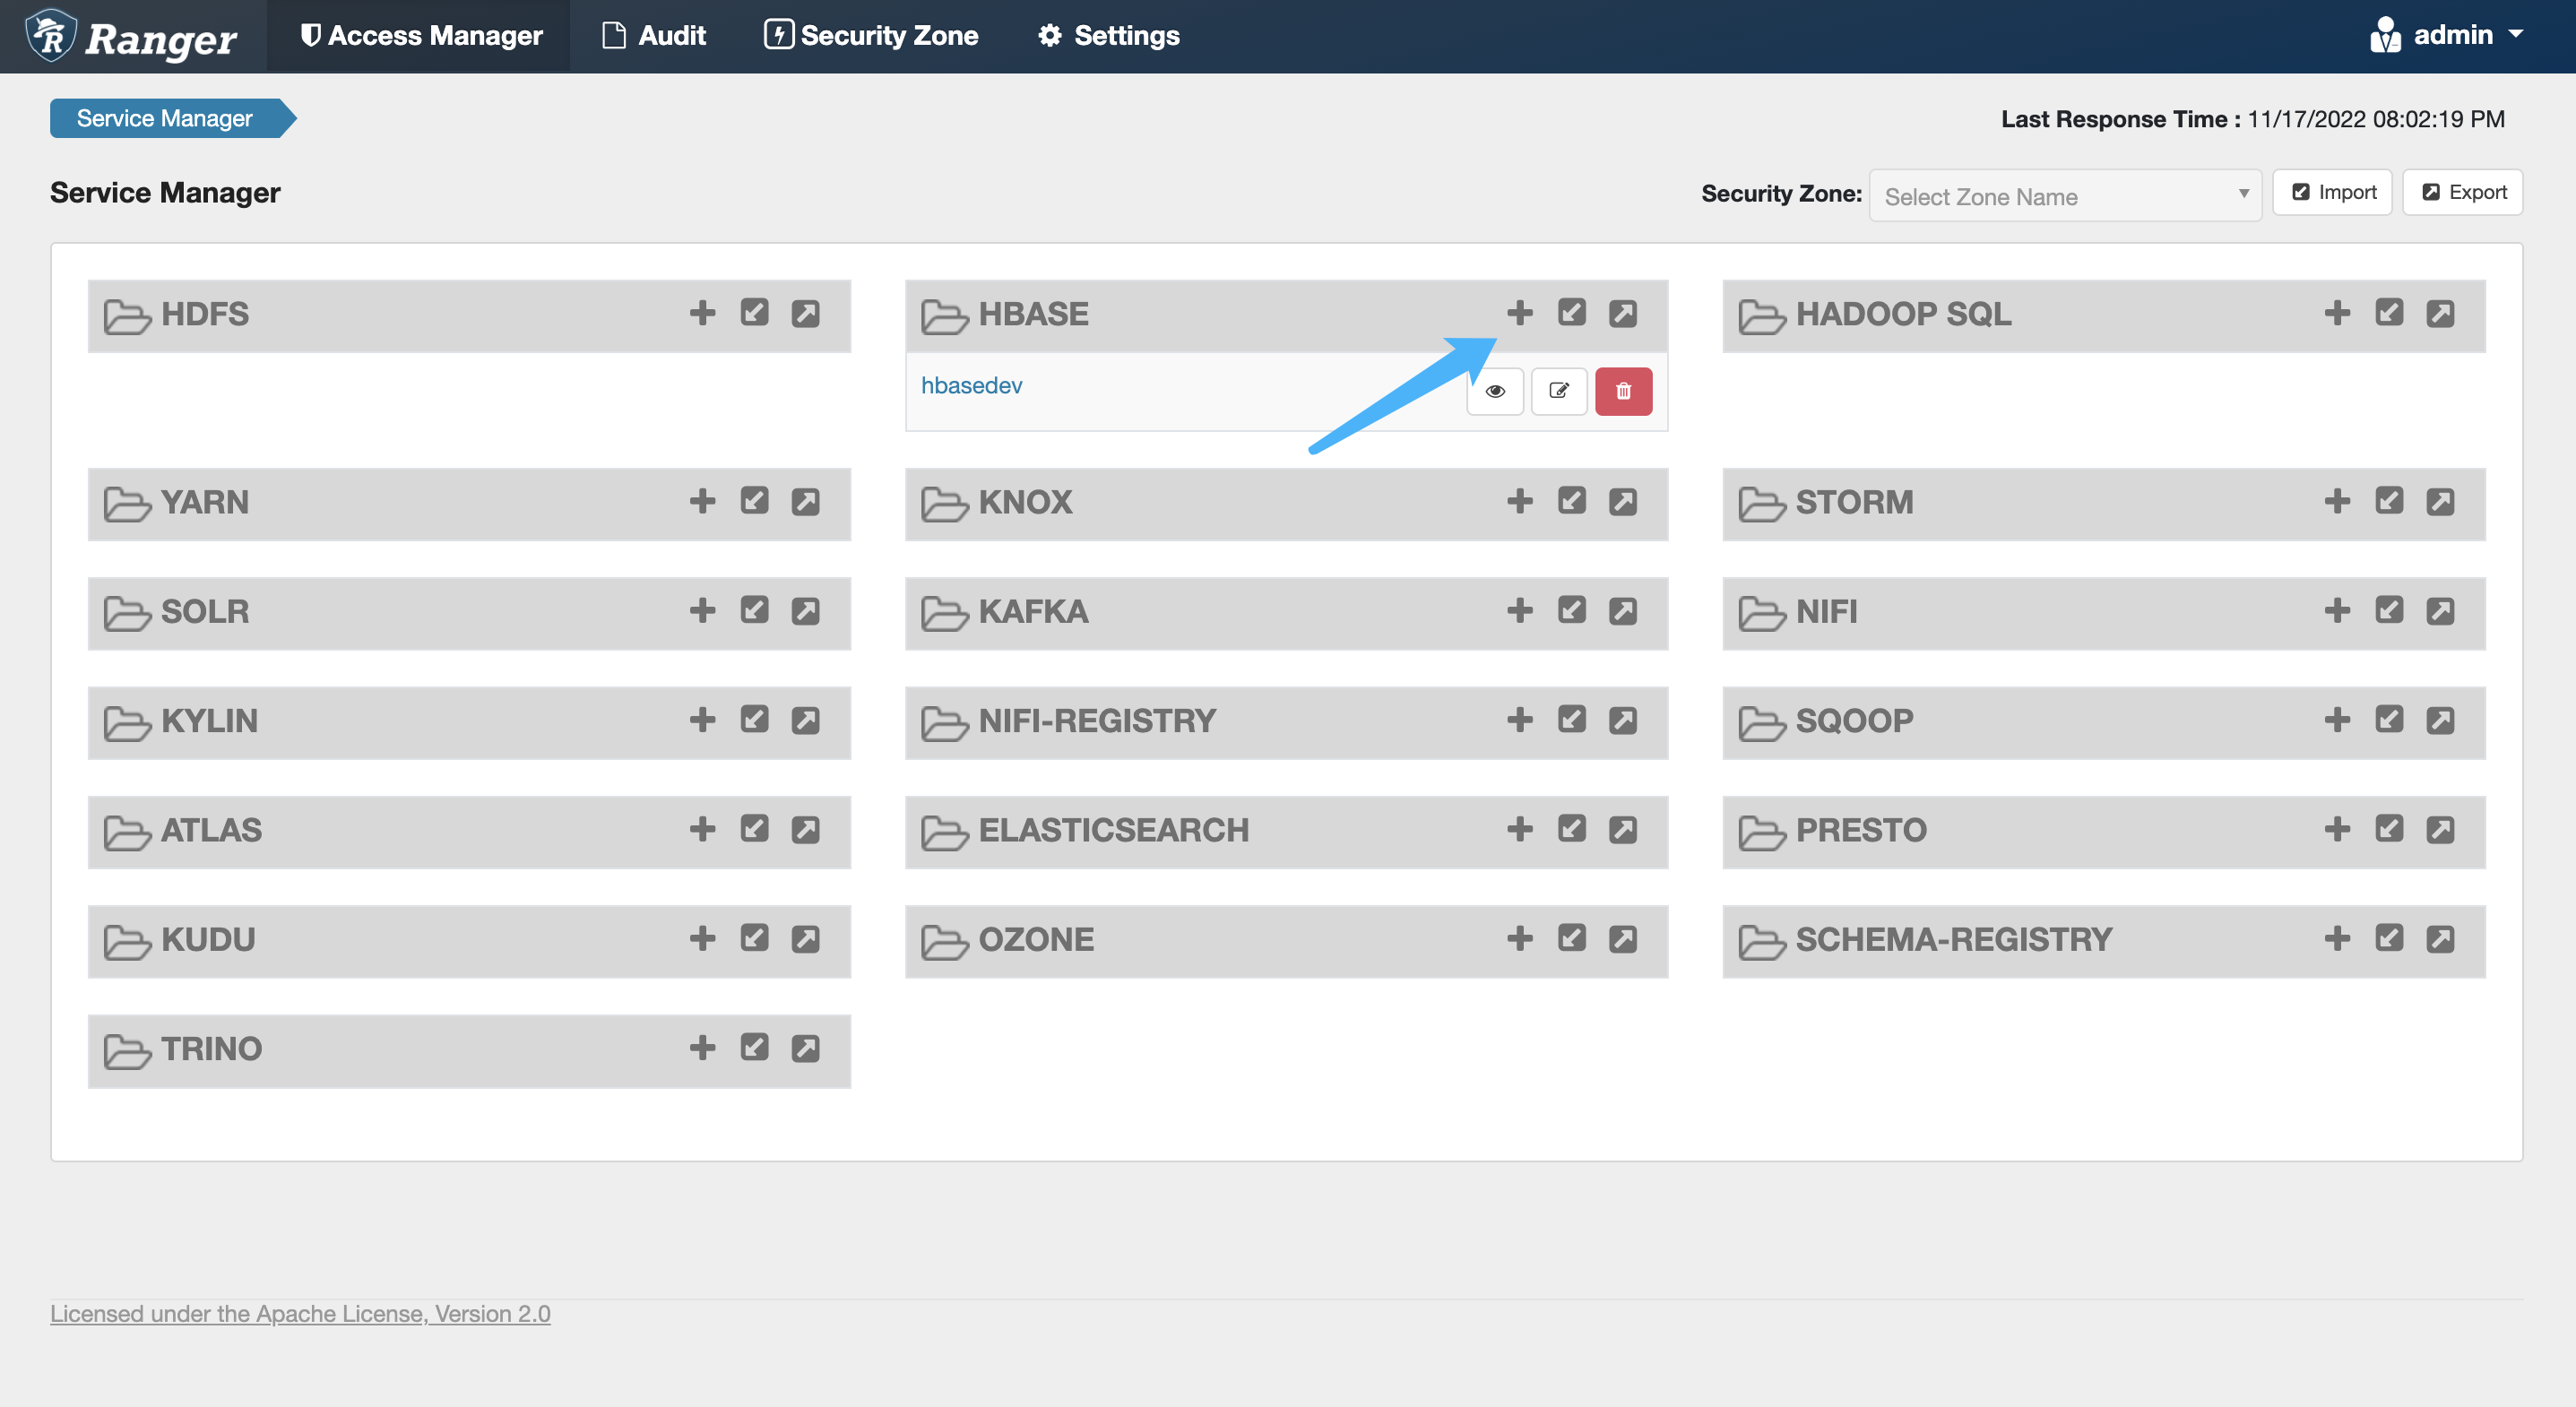The image size is (2576, 1407).
Task: Click the Export button
Action: [2462, 192]
